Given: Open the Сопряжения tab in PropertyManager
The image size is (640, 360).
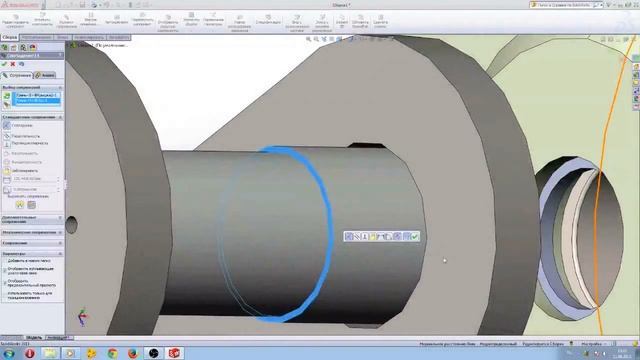Looking at the screenshot, I should (x=17, y=76).
